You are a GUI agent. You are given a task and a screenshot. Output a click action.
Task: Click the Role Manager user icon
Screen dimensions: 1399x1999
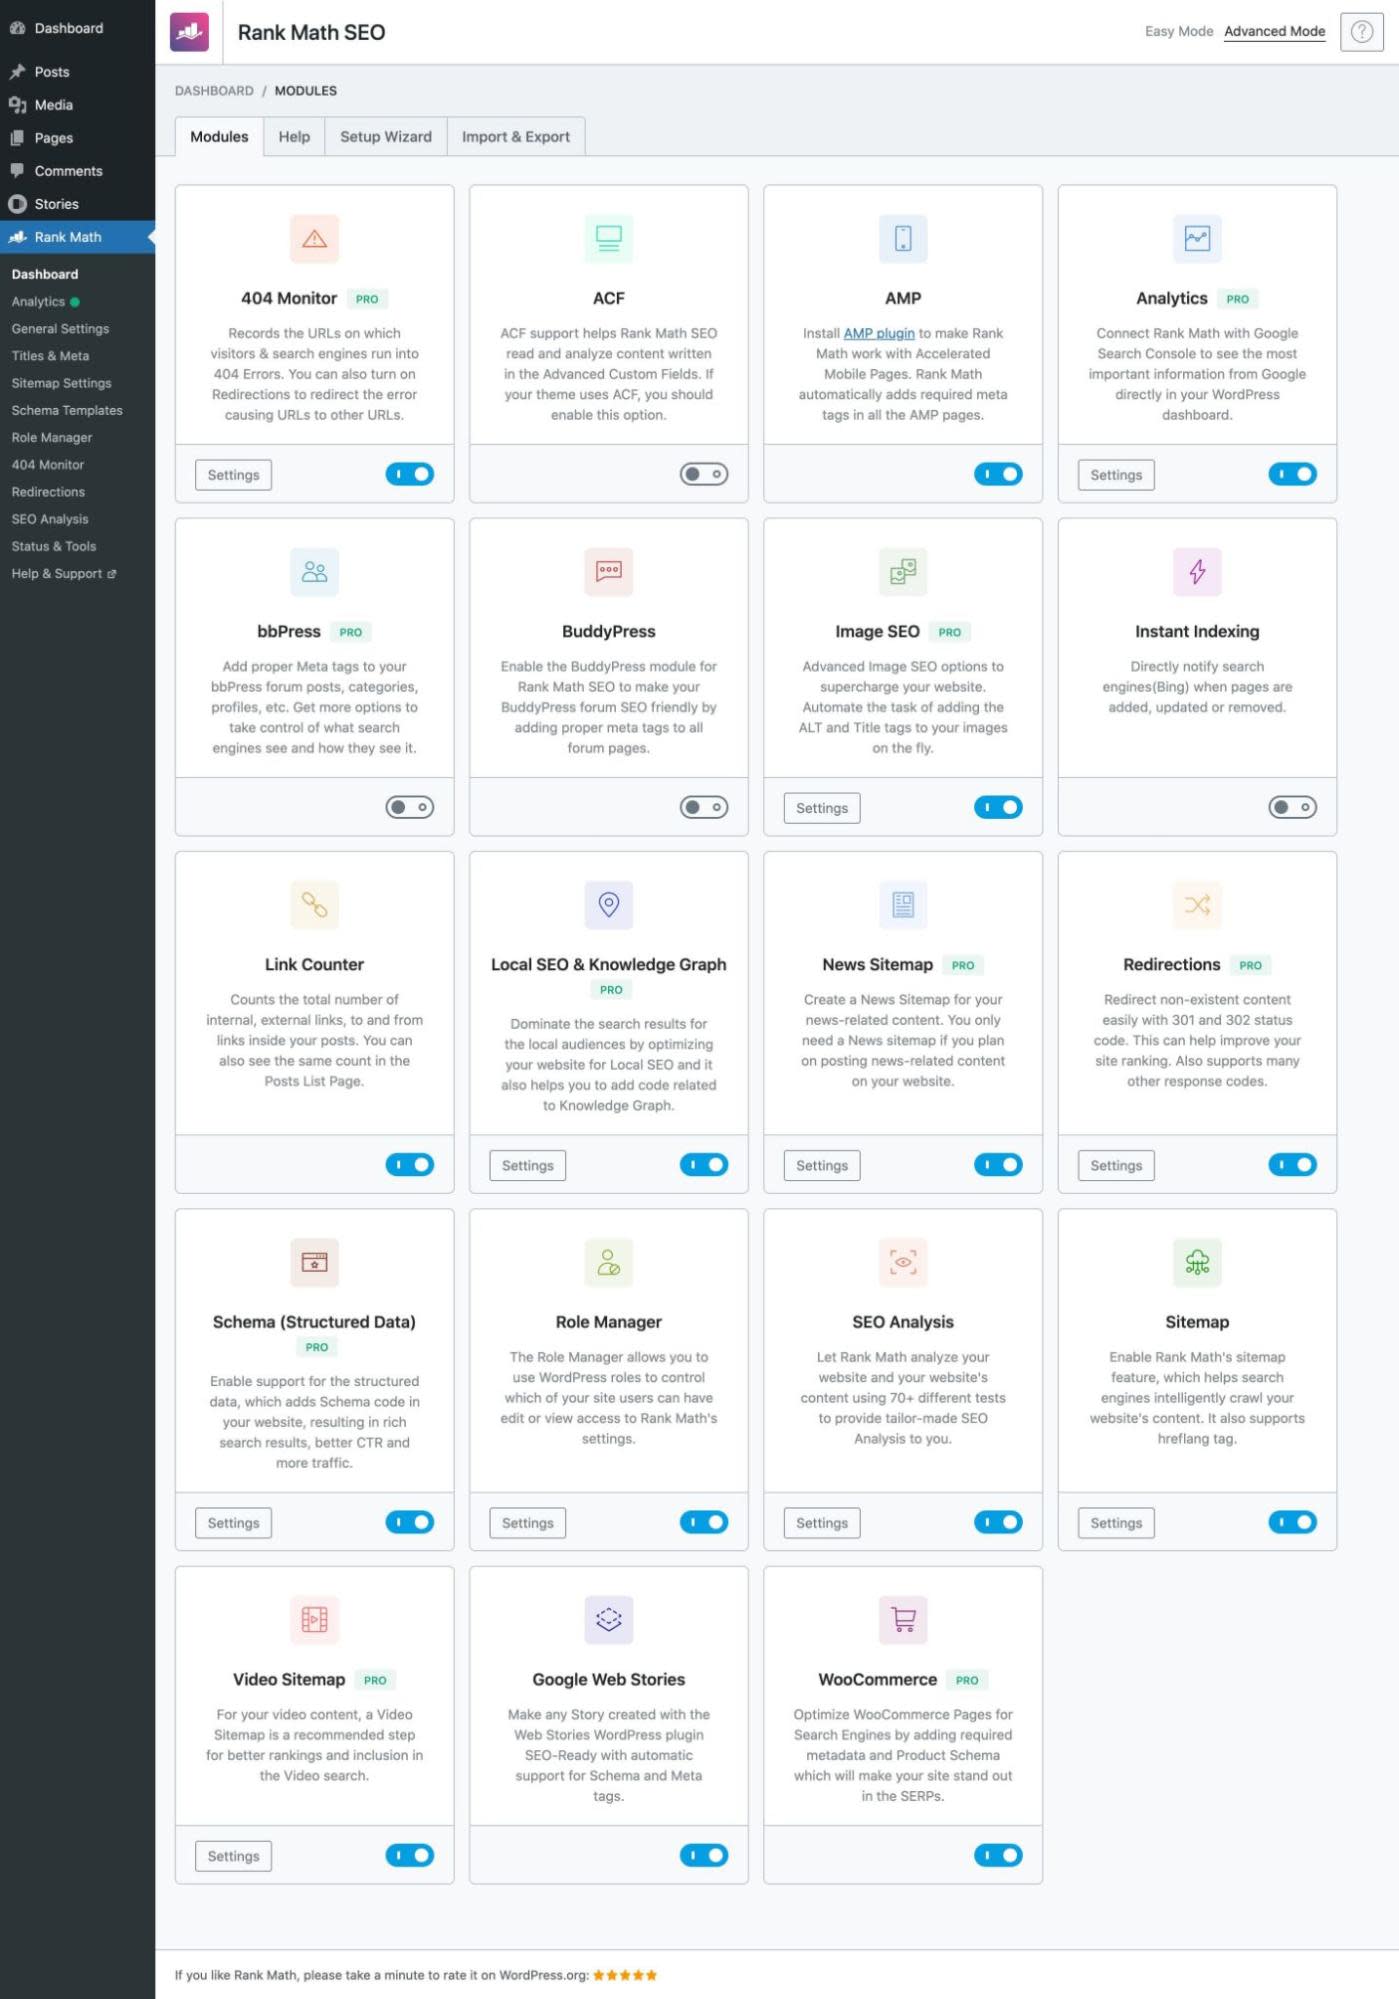point(608,1262)
